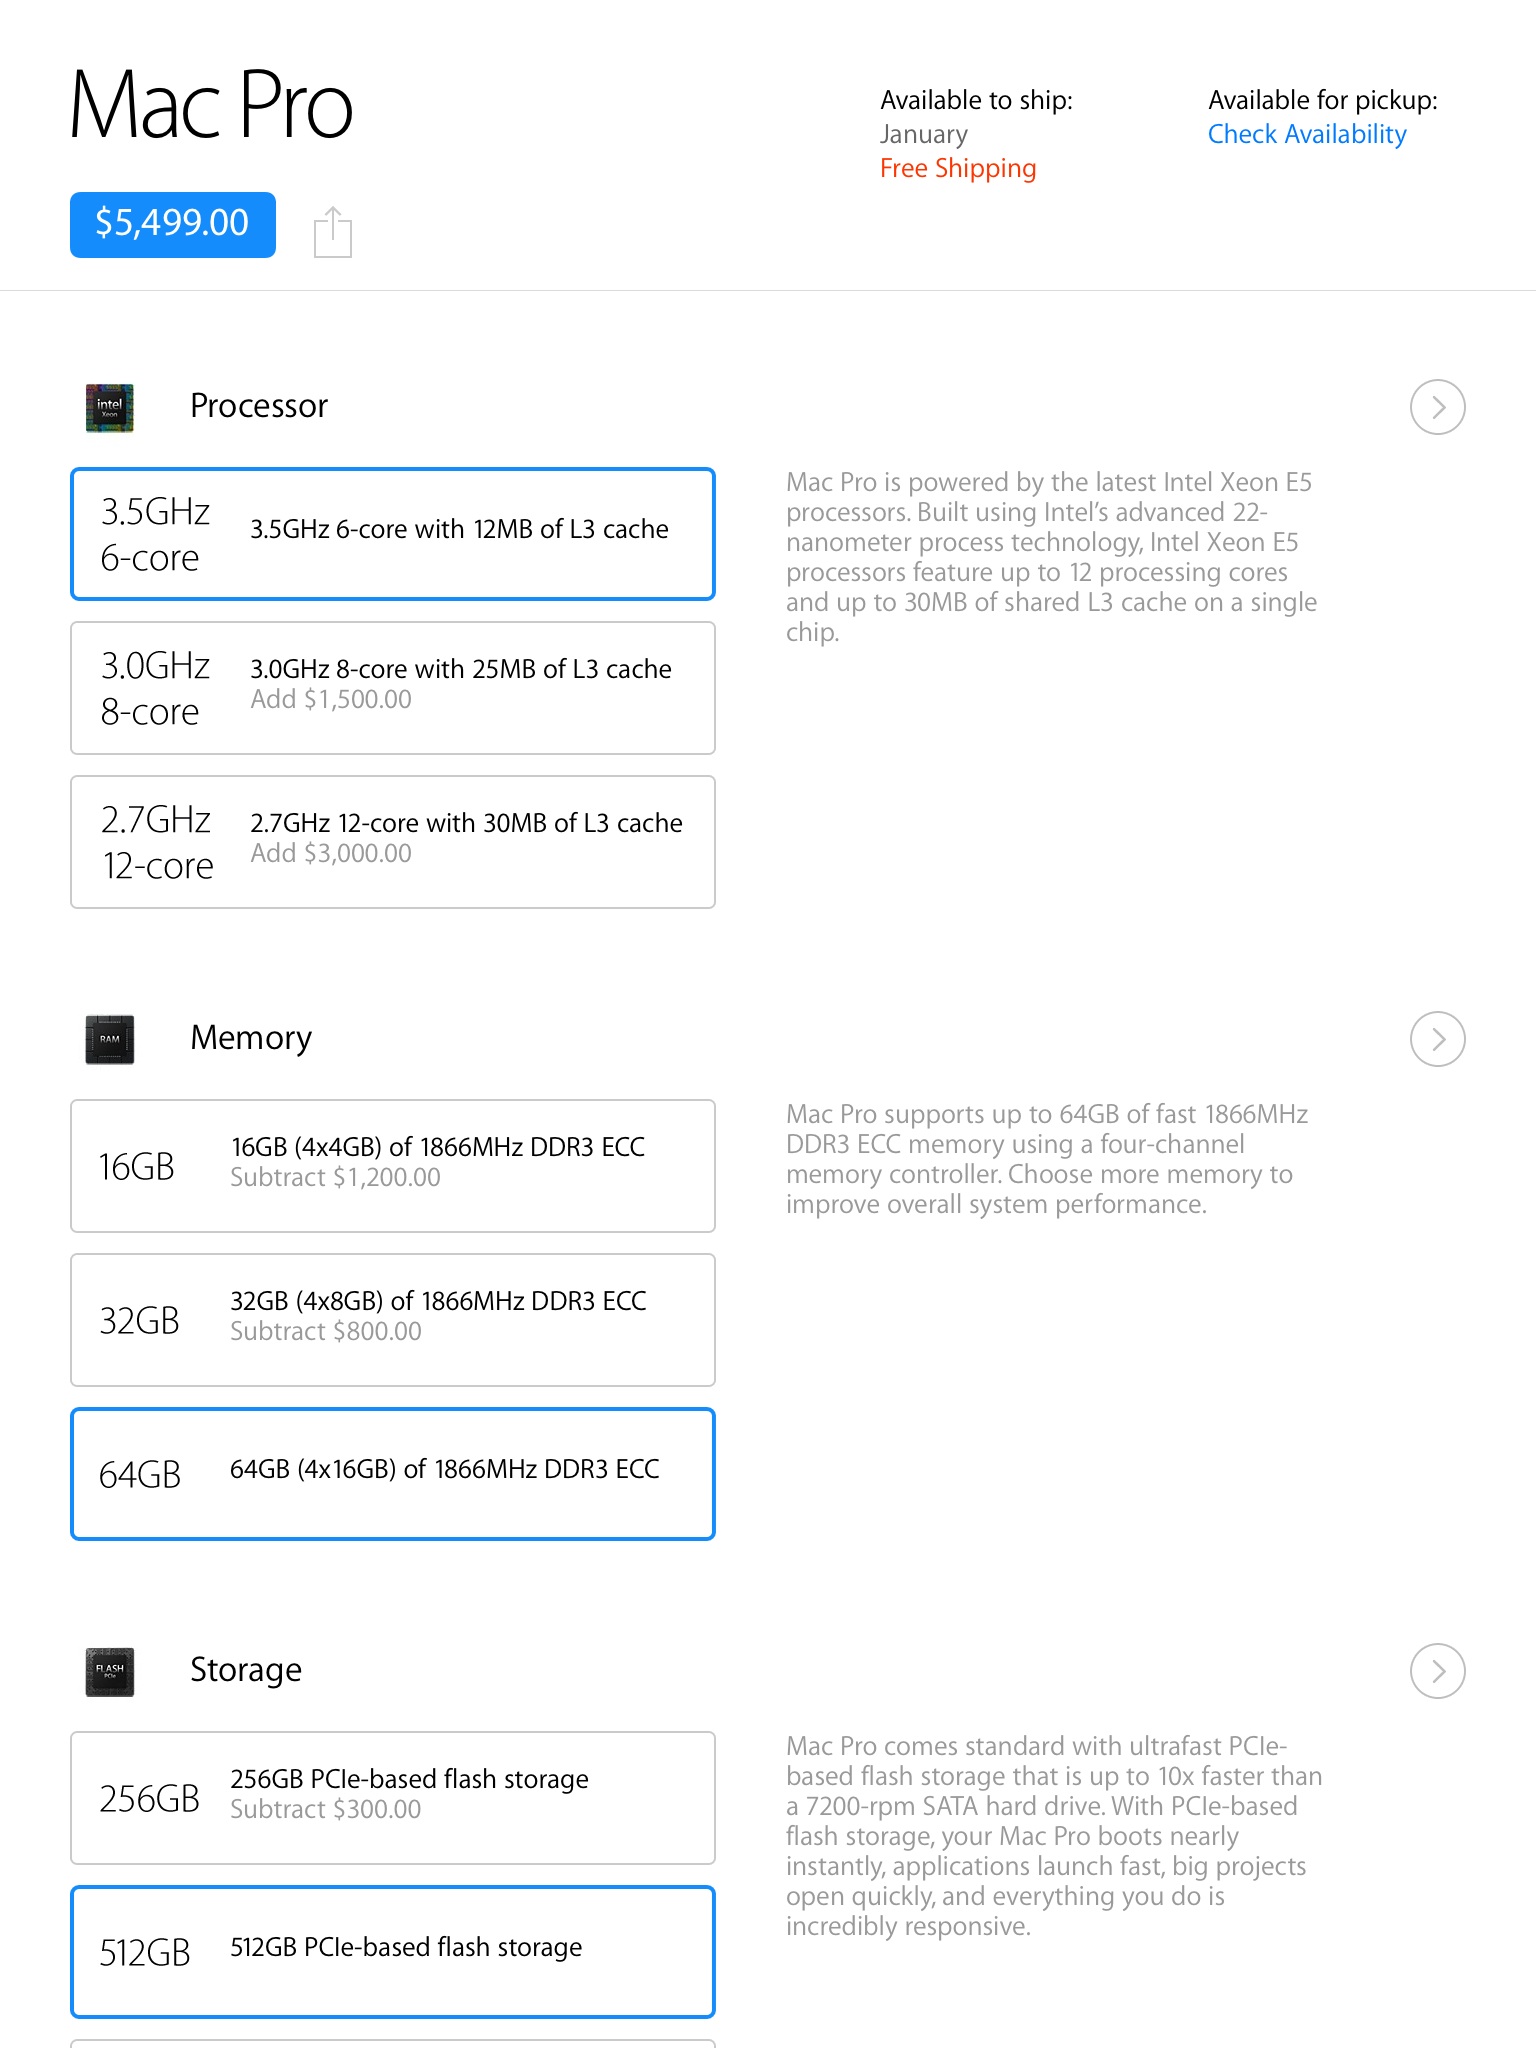Expand Memory details with the arrow circle
Screen dimensions: 1536x2048
click(1437, 1039)
